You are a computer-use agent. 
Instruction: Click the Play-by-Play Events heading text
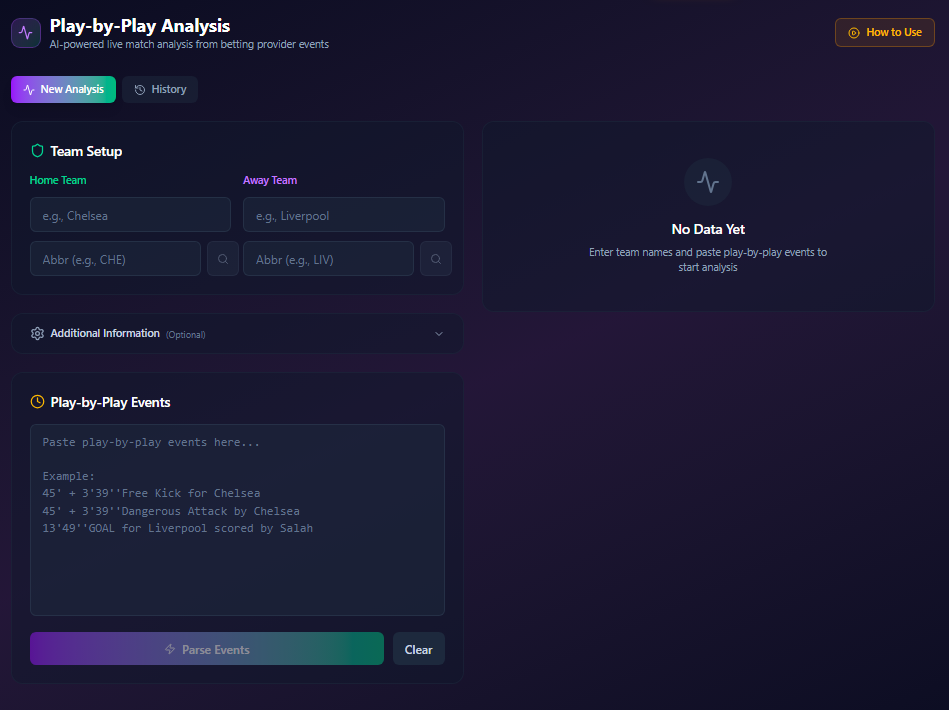(110, 403)
